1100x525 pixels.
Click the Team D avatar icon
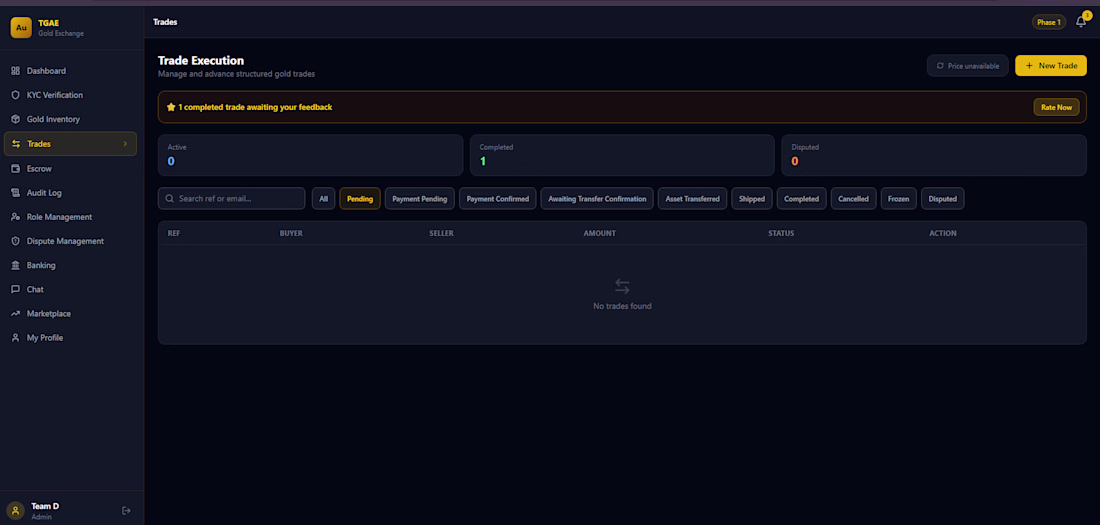pos(15,510)
